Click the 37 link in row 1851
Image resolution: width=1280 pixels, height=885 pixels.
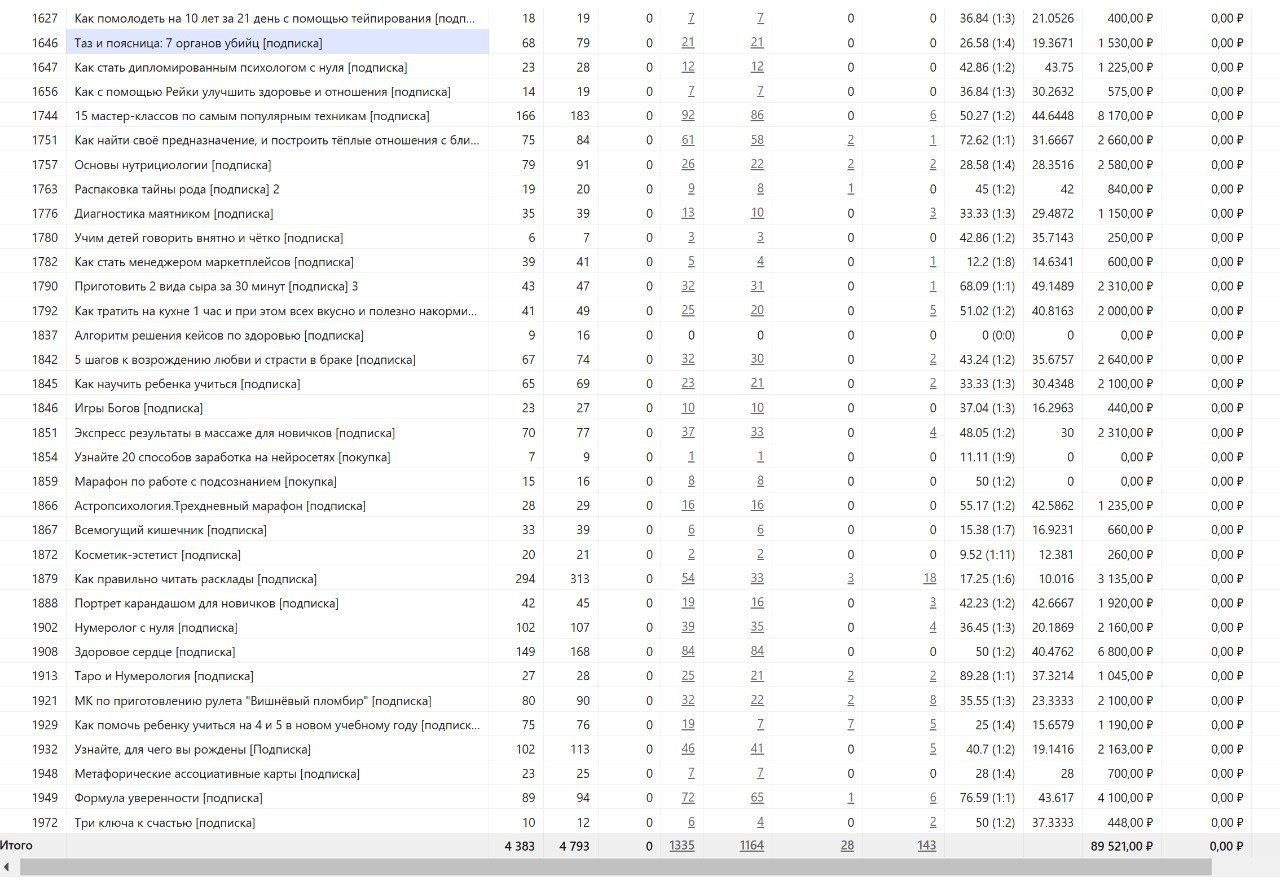pyautogui.click(x=688, y=433)
